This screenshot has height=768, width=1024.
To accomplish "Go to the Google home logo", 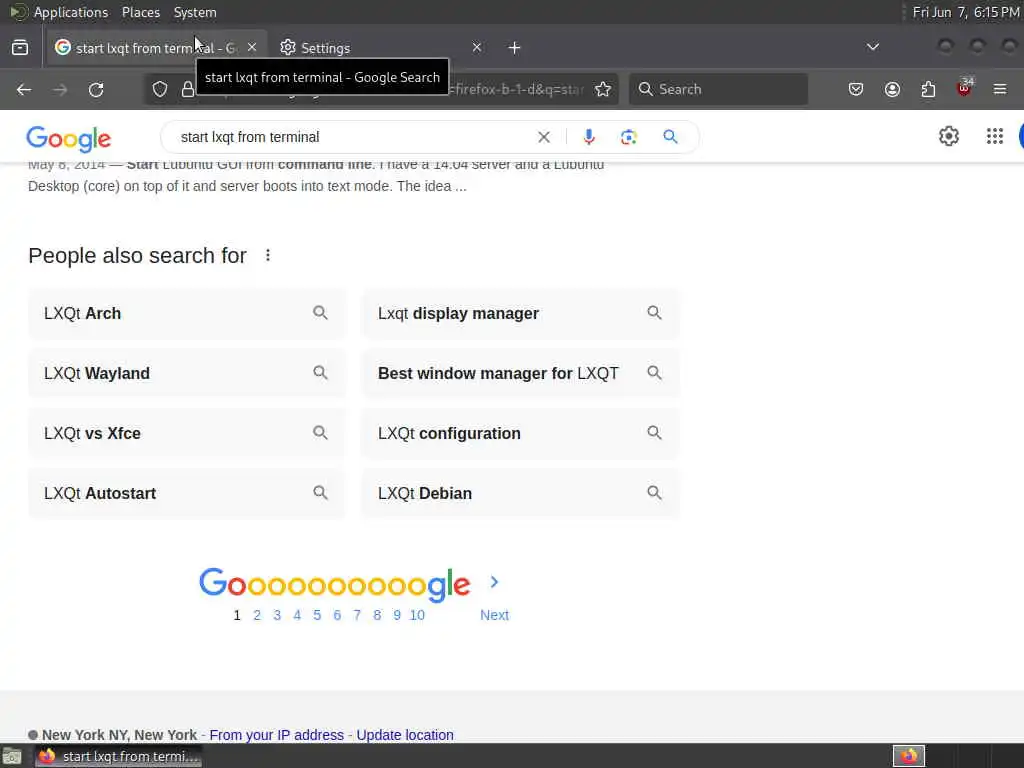I will coord(69,138).
